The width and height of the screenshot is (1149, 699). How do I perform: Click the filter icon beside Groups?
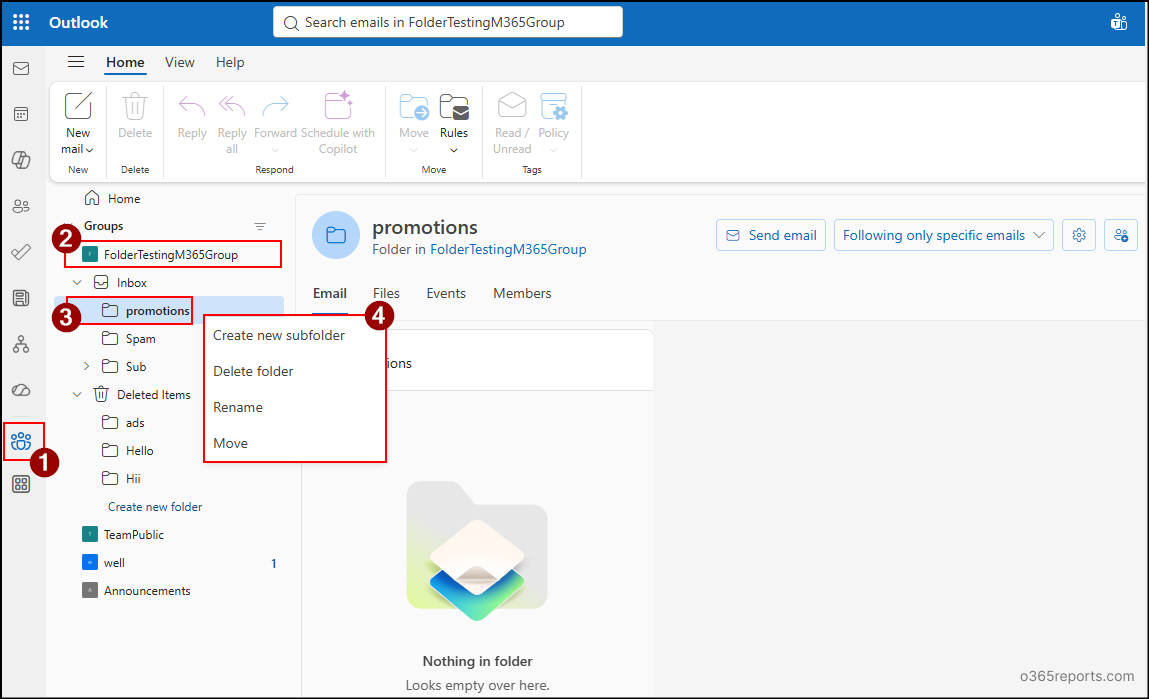(260, 226)
